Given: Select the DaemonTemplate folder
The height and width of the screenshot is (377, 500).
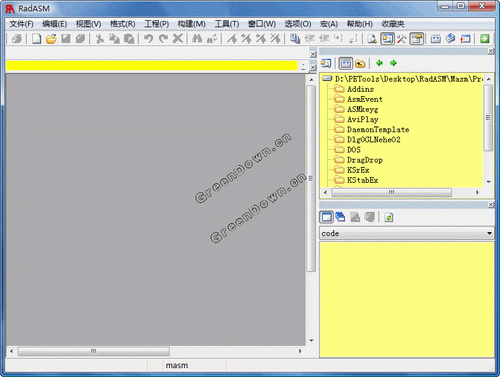Looking at the screenshot, I should (378, 129).
